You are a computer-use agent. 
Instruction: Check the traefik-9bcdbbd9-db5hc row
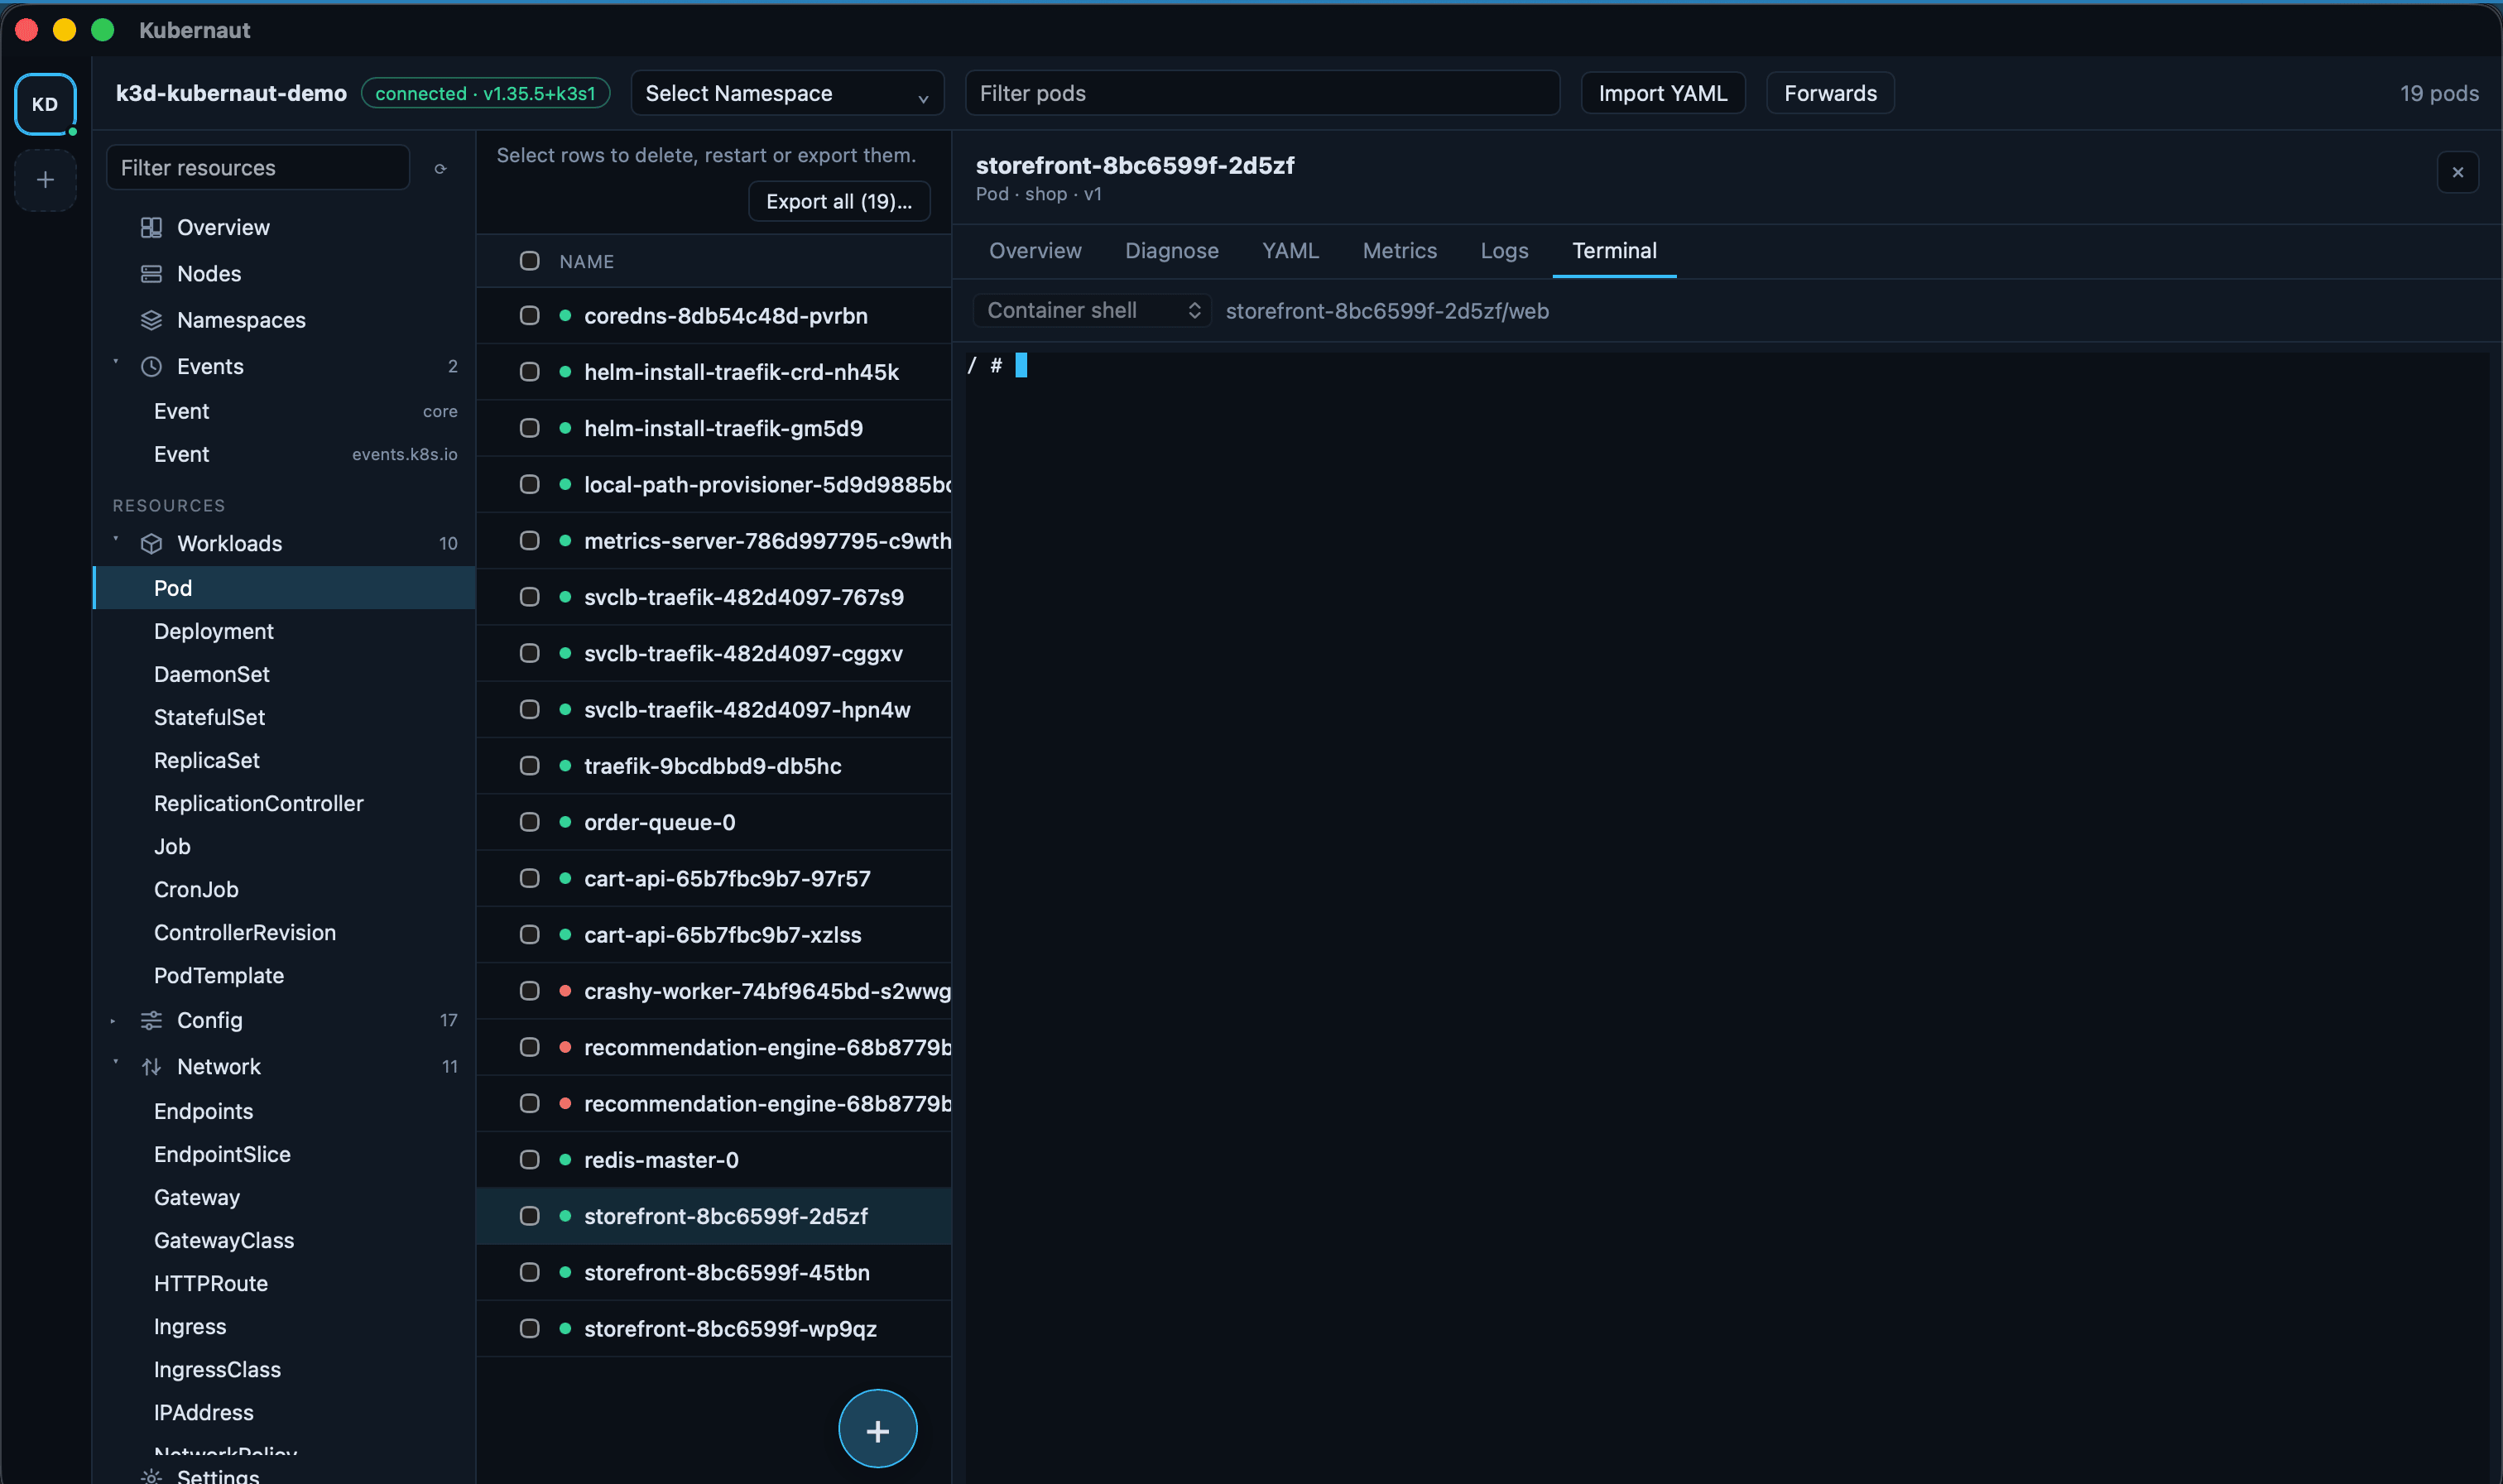(x=529, y=766)
